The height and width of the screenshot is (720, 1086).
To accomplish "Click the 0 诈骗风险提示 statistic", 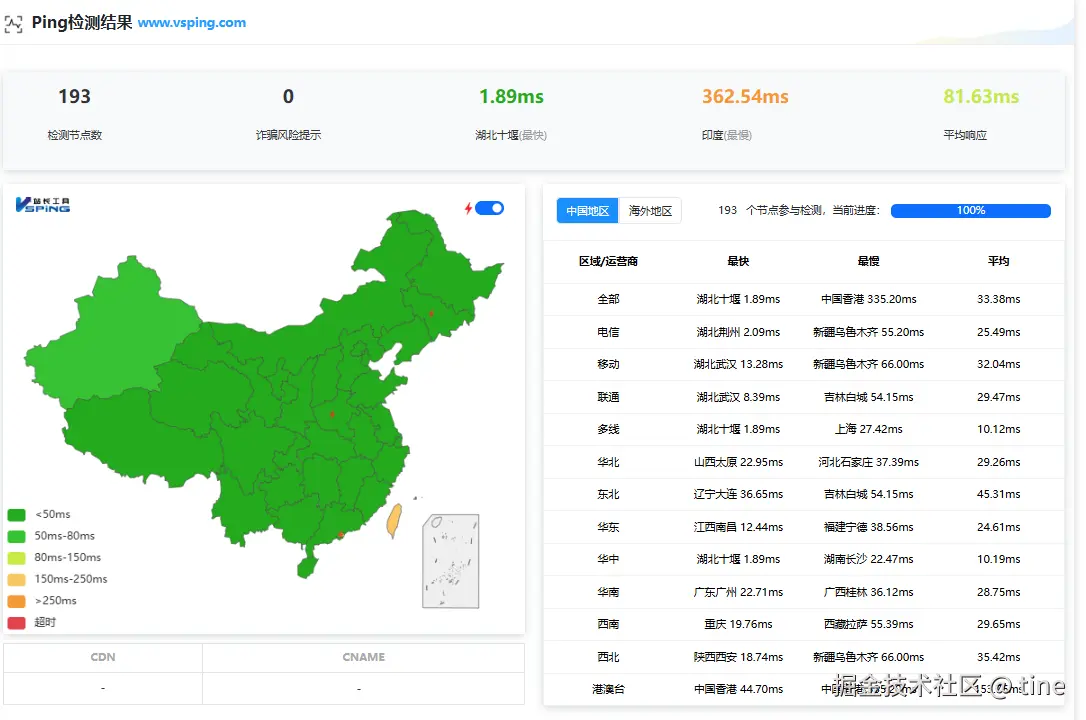I will (x=288, y=96).
